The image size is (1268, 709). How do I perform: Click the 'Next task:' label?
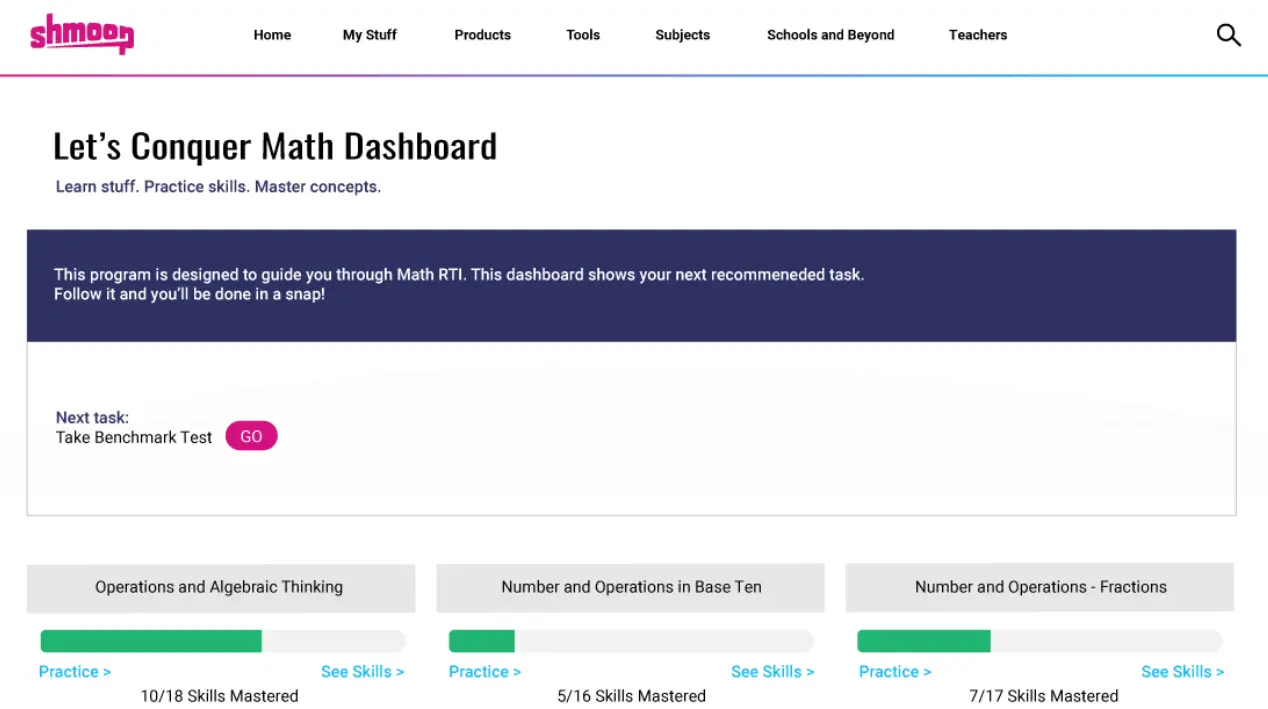click(x=92, y=418)
